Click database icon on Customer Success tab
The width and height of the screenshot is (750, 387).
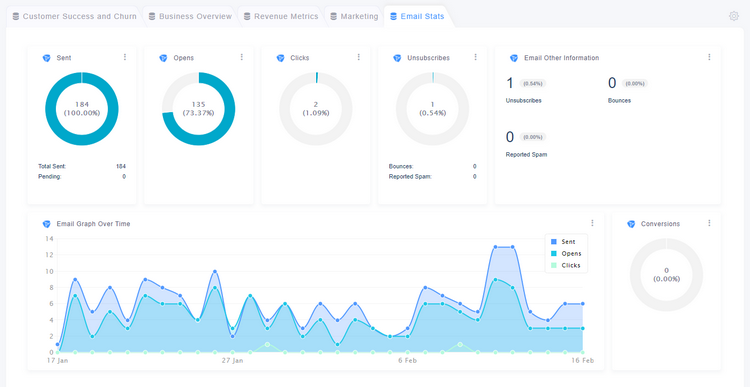coord(16,16)
